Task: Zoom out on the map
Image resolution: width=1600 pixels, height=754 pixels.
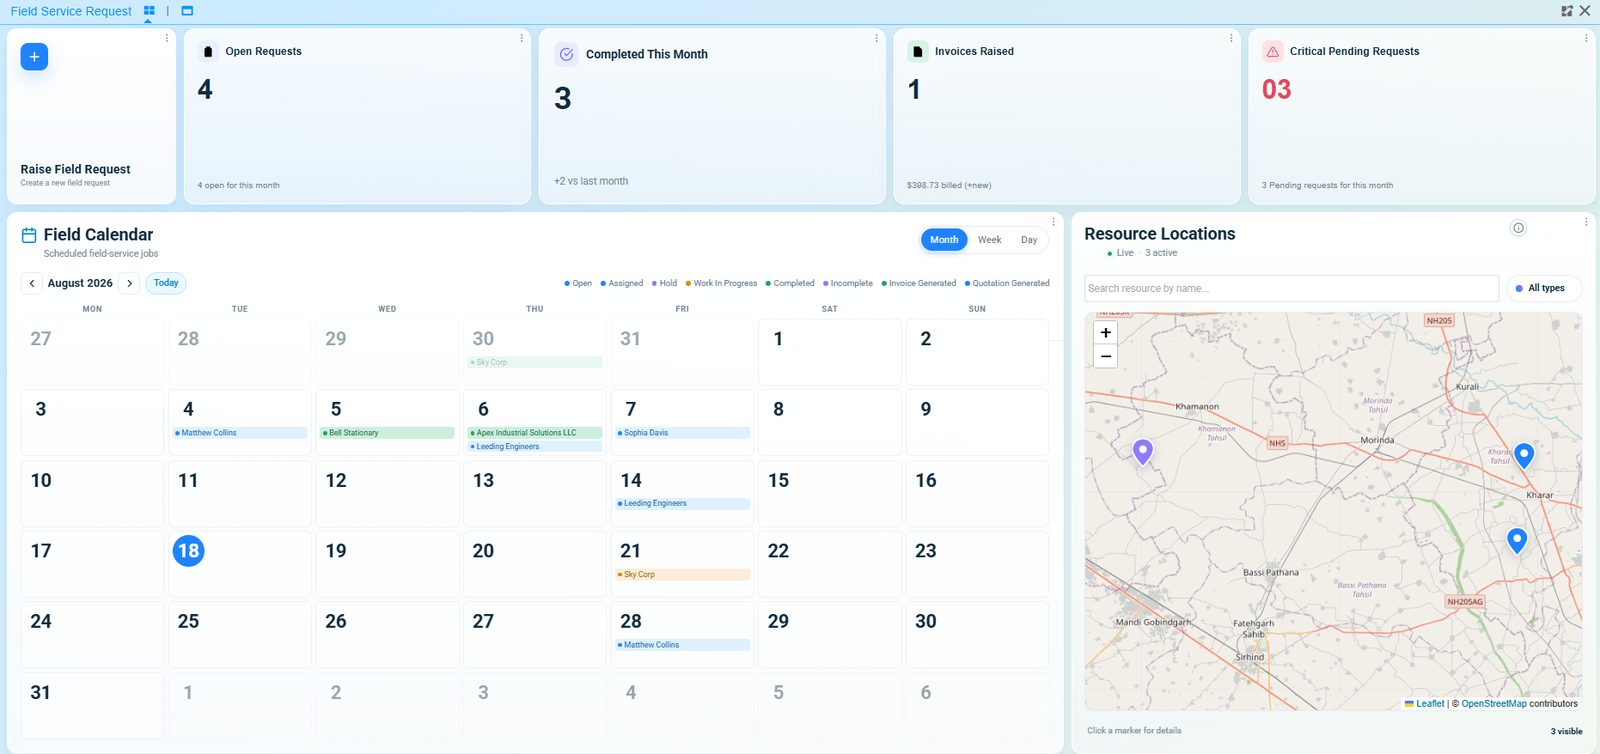Action: tap(1105, 356)
